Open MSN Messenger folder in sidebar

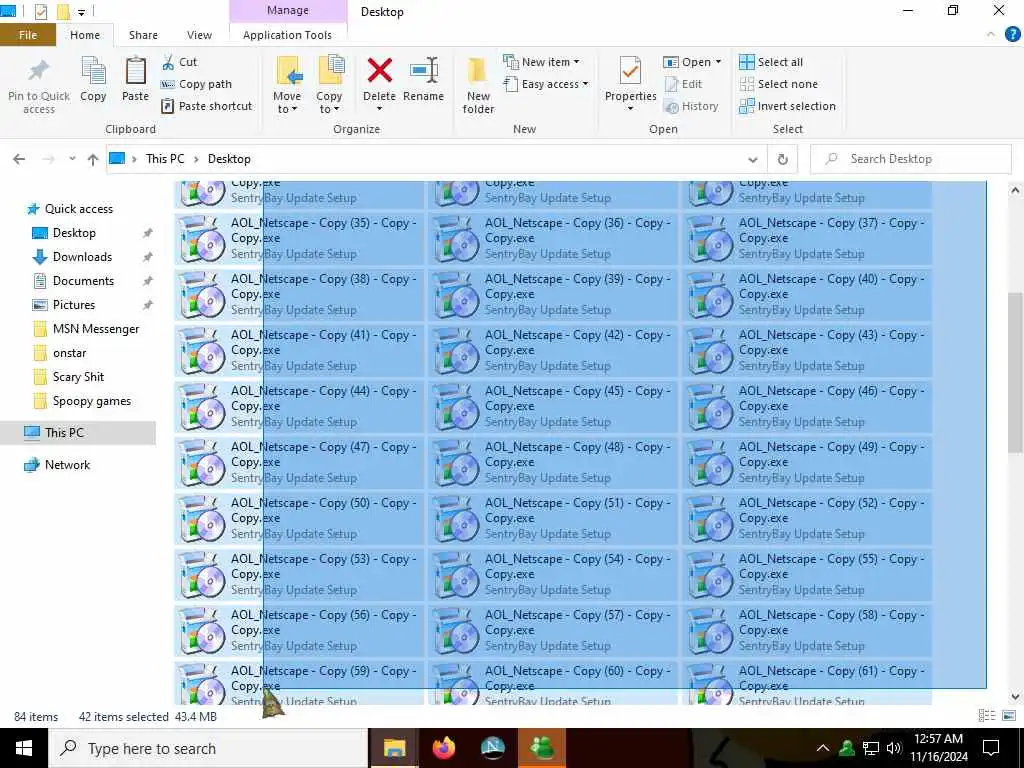click(x=96, y=329)
